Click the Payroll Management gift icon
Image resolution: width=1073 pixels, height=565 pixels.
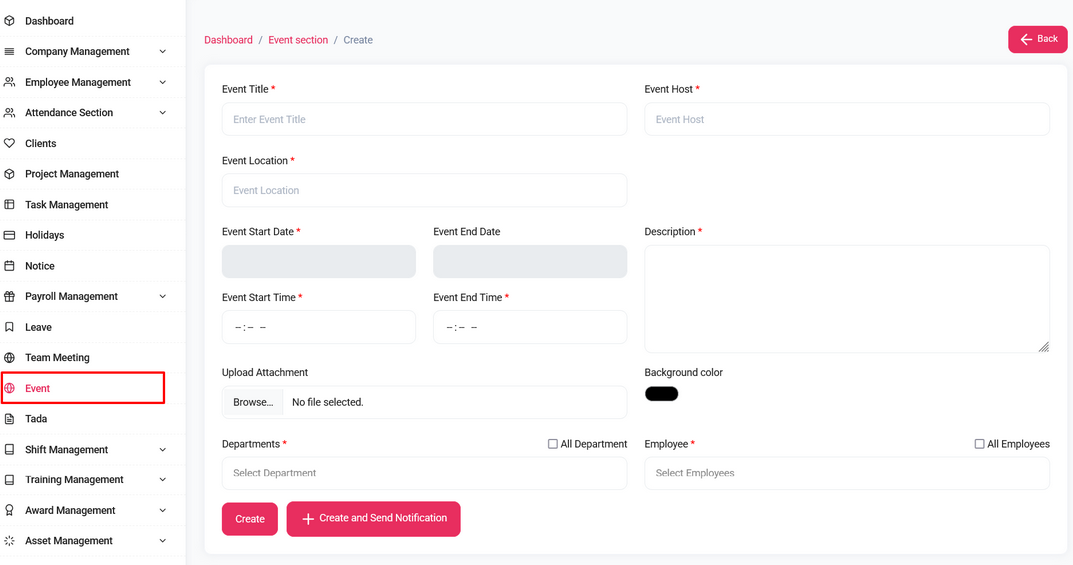[x=10, y=297]
